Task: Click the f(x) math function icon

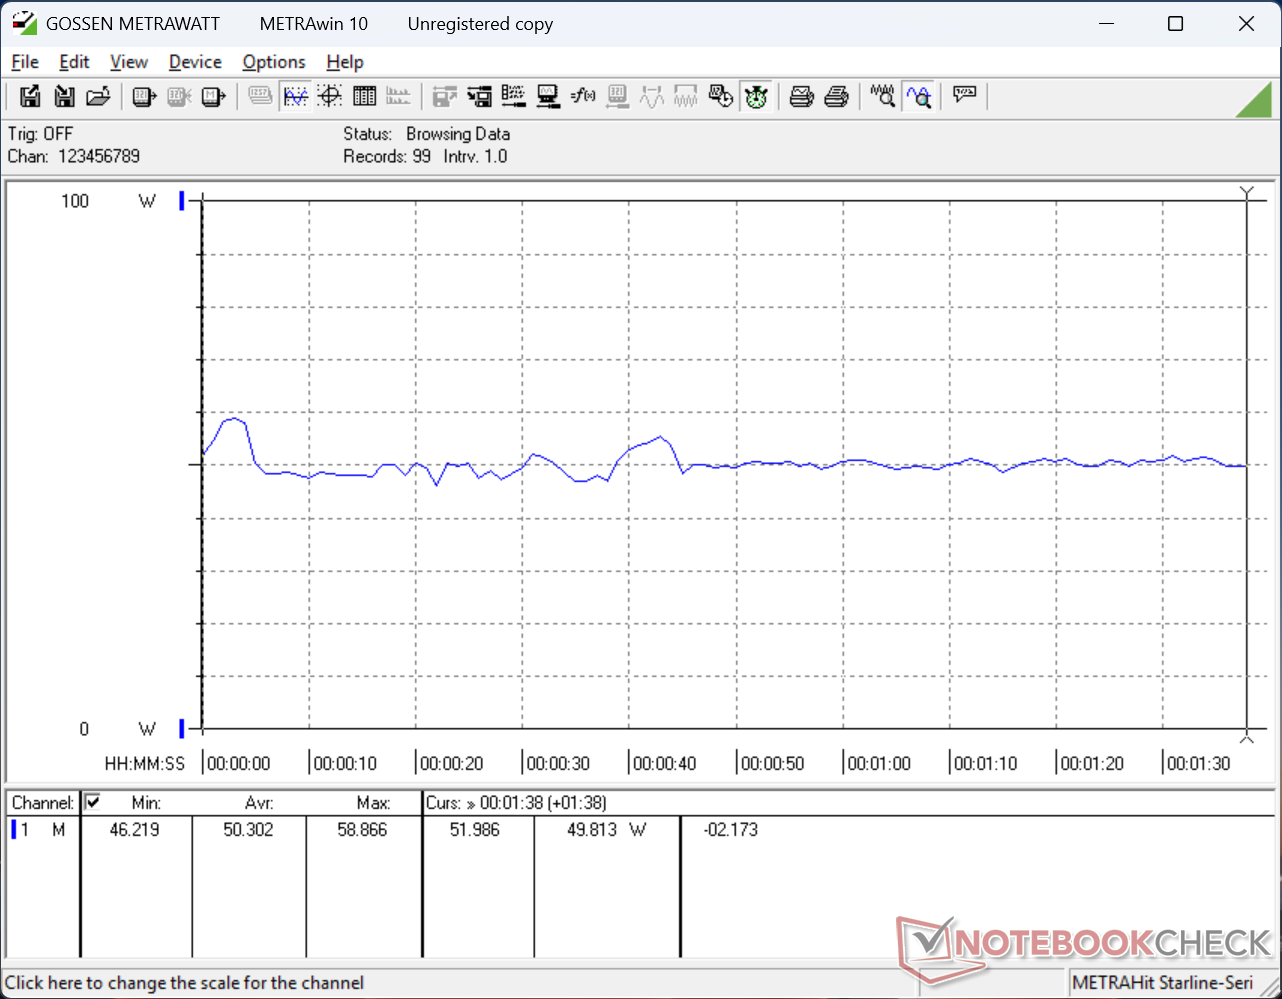Action: coord(583,96)
